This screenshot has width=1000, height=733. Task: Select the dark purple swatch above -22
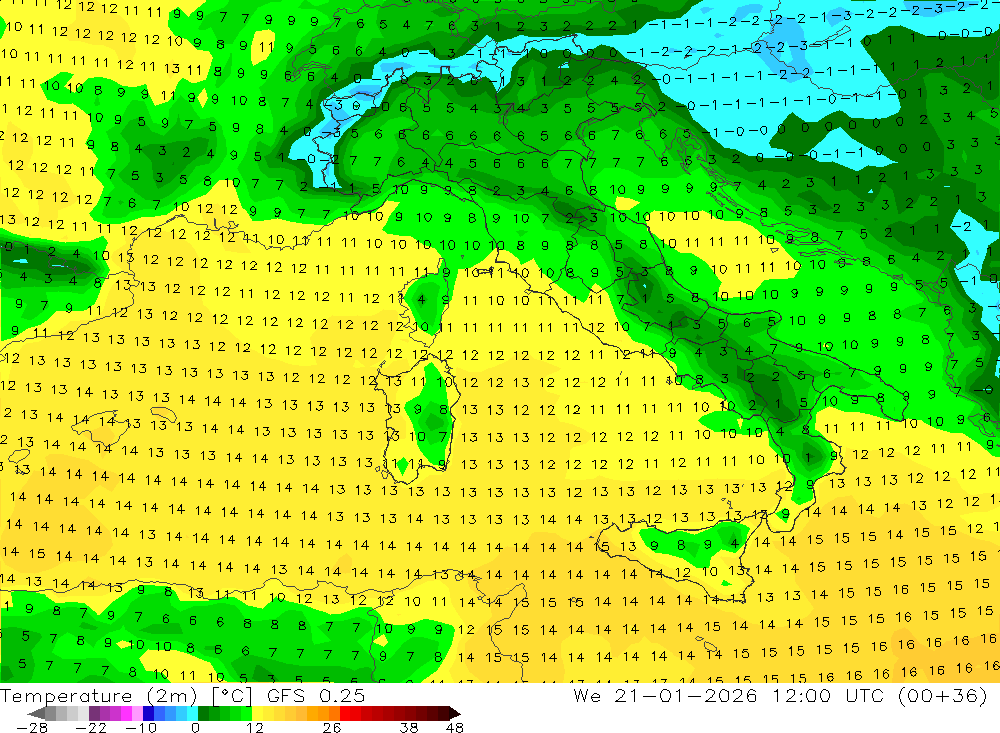pos(94,713)
